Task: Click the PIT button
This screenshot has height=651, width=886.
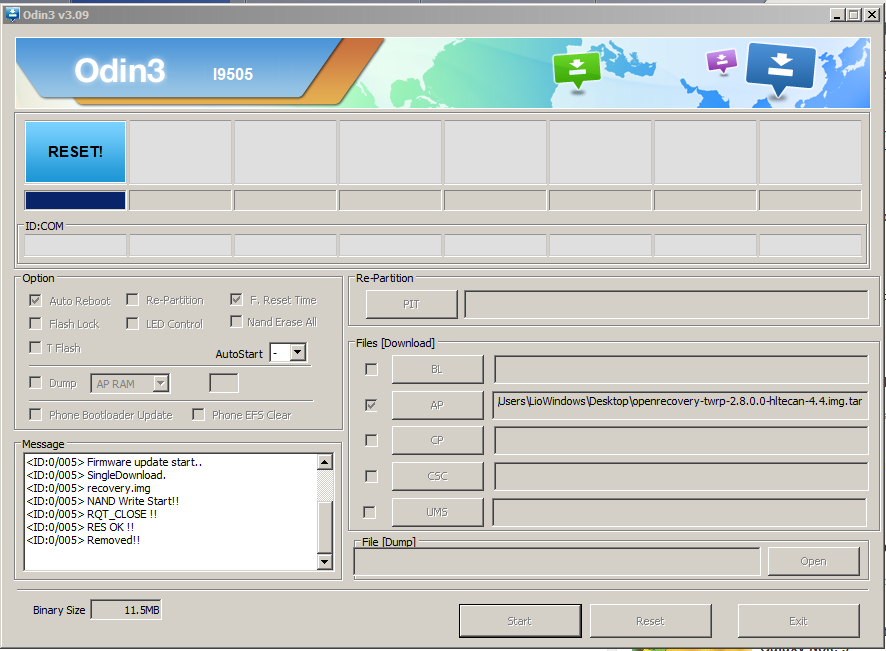Action: [411, 304]
